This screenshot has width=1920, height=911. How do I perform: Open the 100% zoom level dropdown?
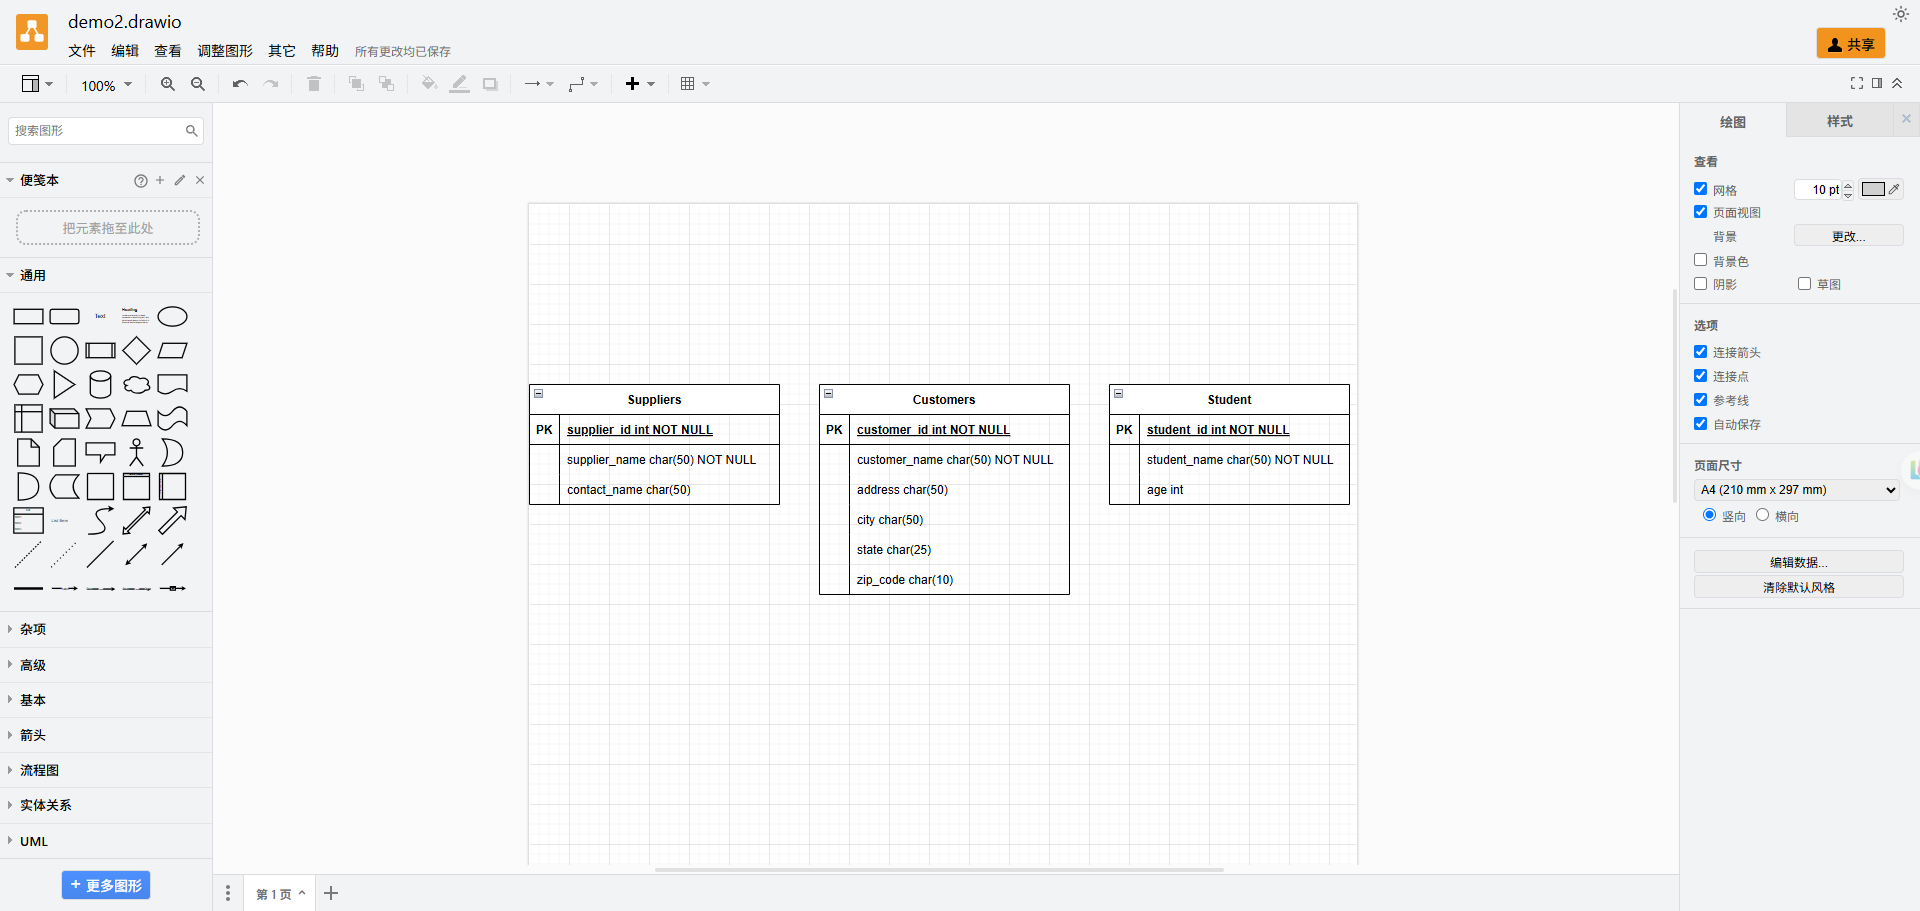tap(106, 85)
